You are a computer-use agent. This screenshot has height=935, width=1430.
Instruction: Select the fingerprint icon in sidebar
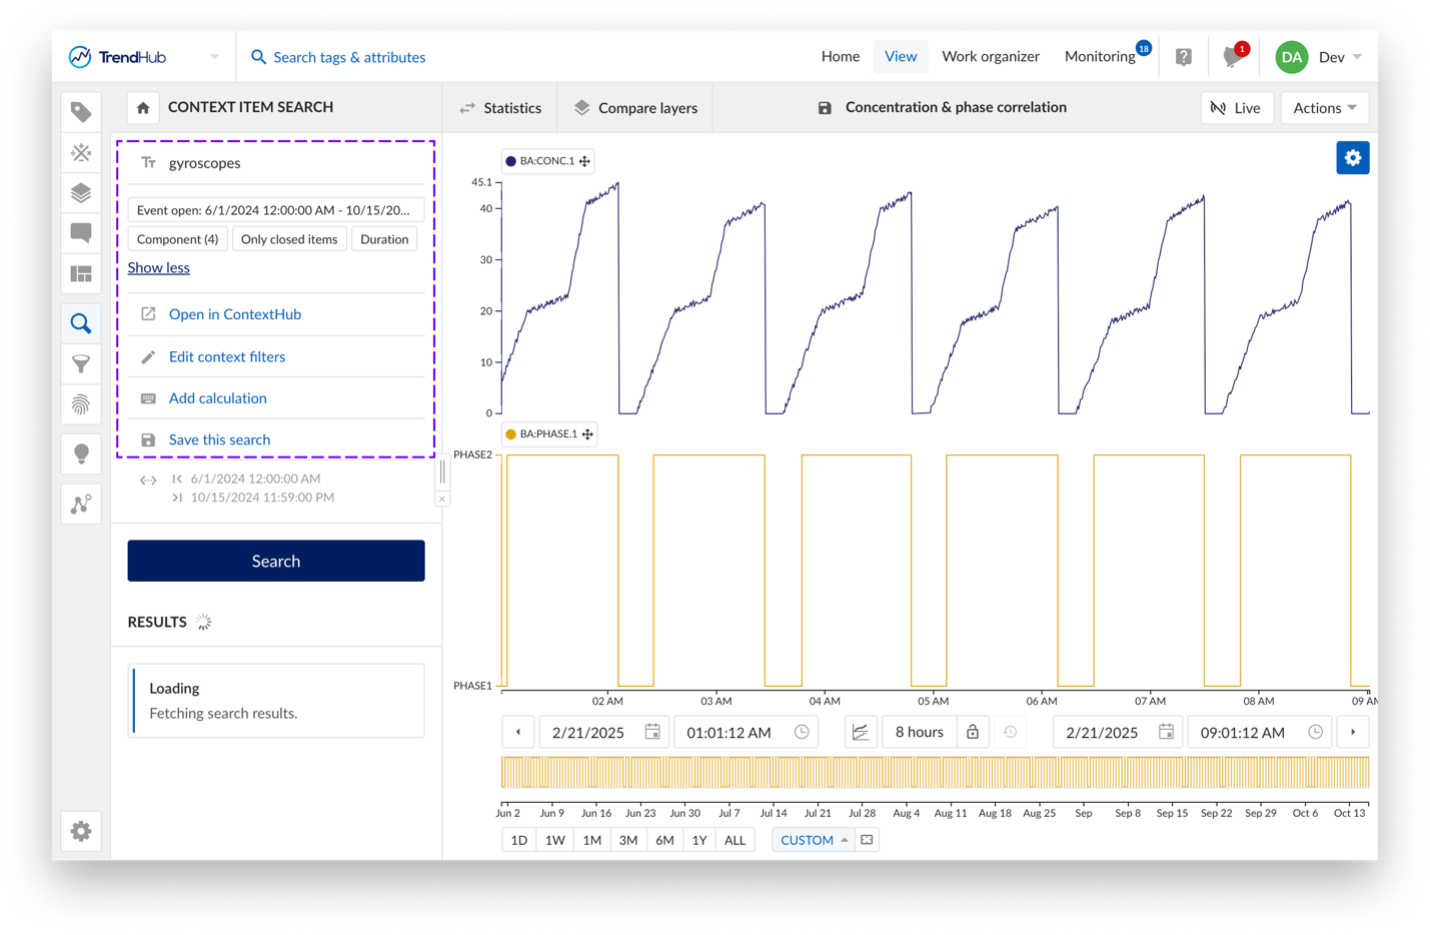[81, 404]
